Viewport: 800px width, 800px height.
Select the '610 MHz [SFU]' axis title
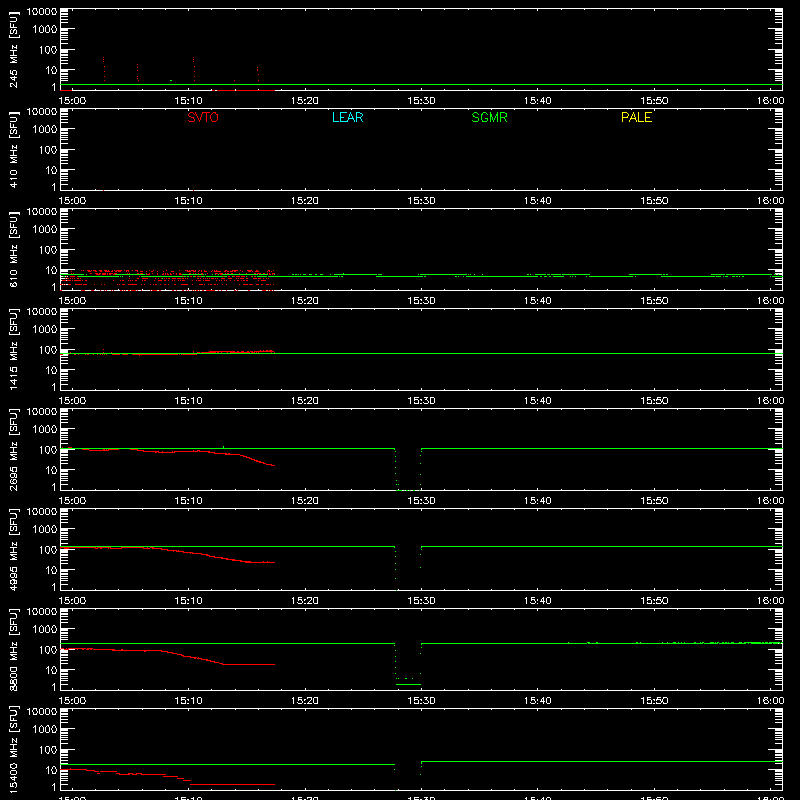click(x=13, y=249)
